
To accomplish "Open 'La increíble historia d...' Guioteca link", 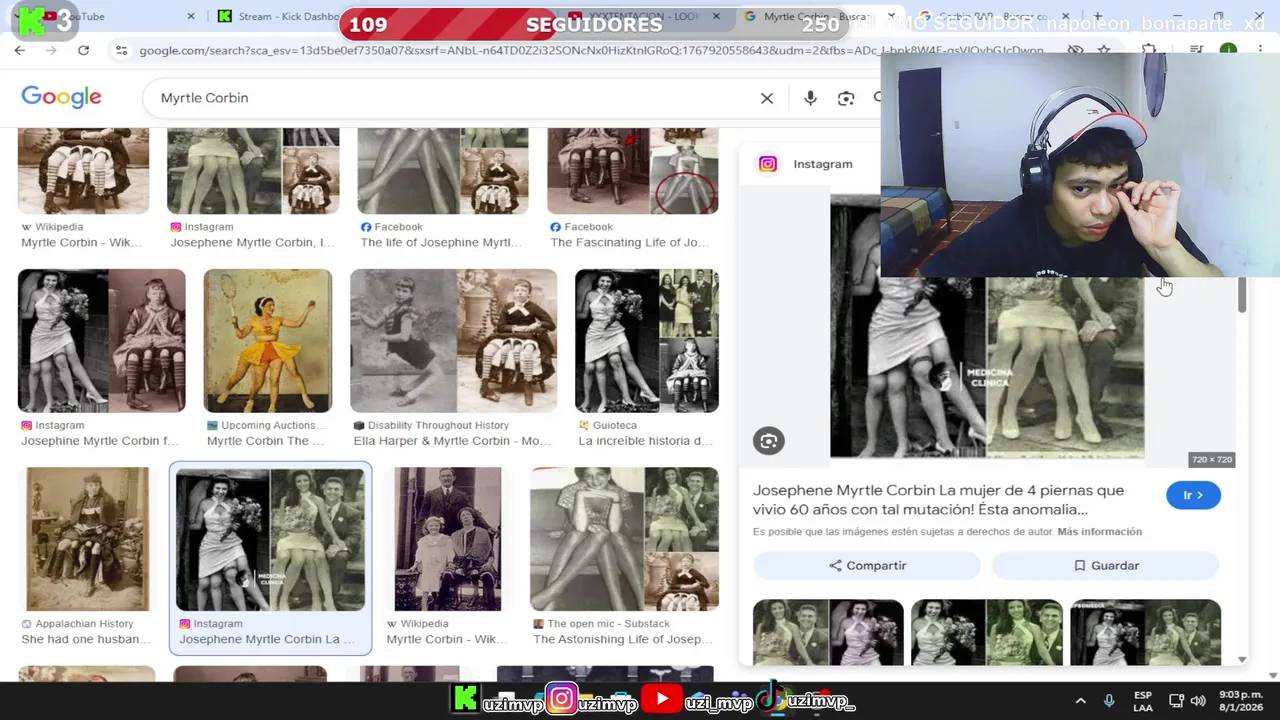I will coord(645,441).
